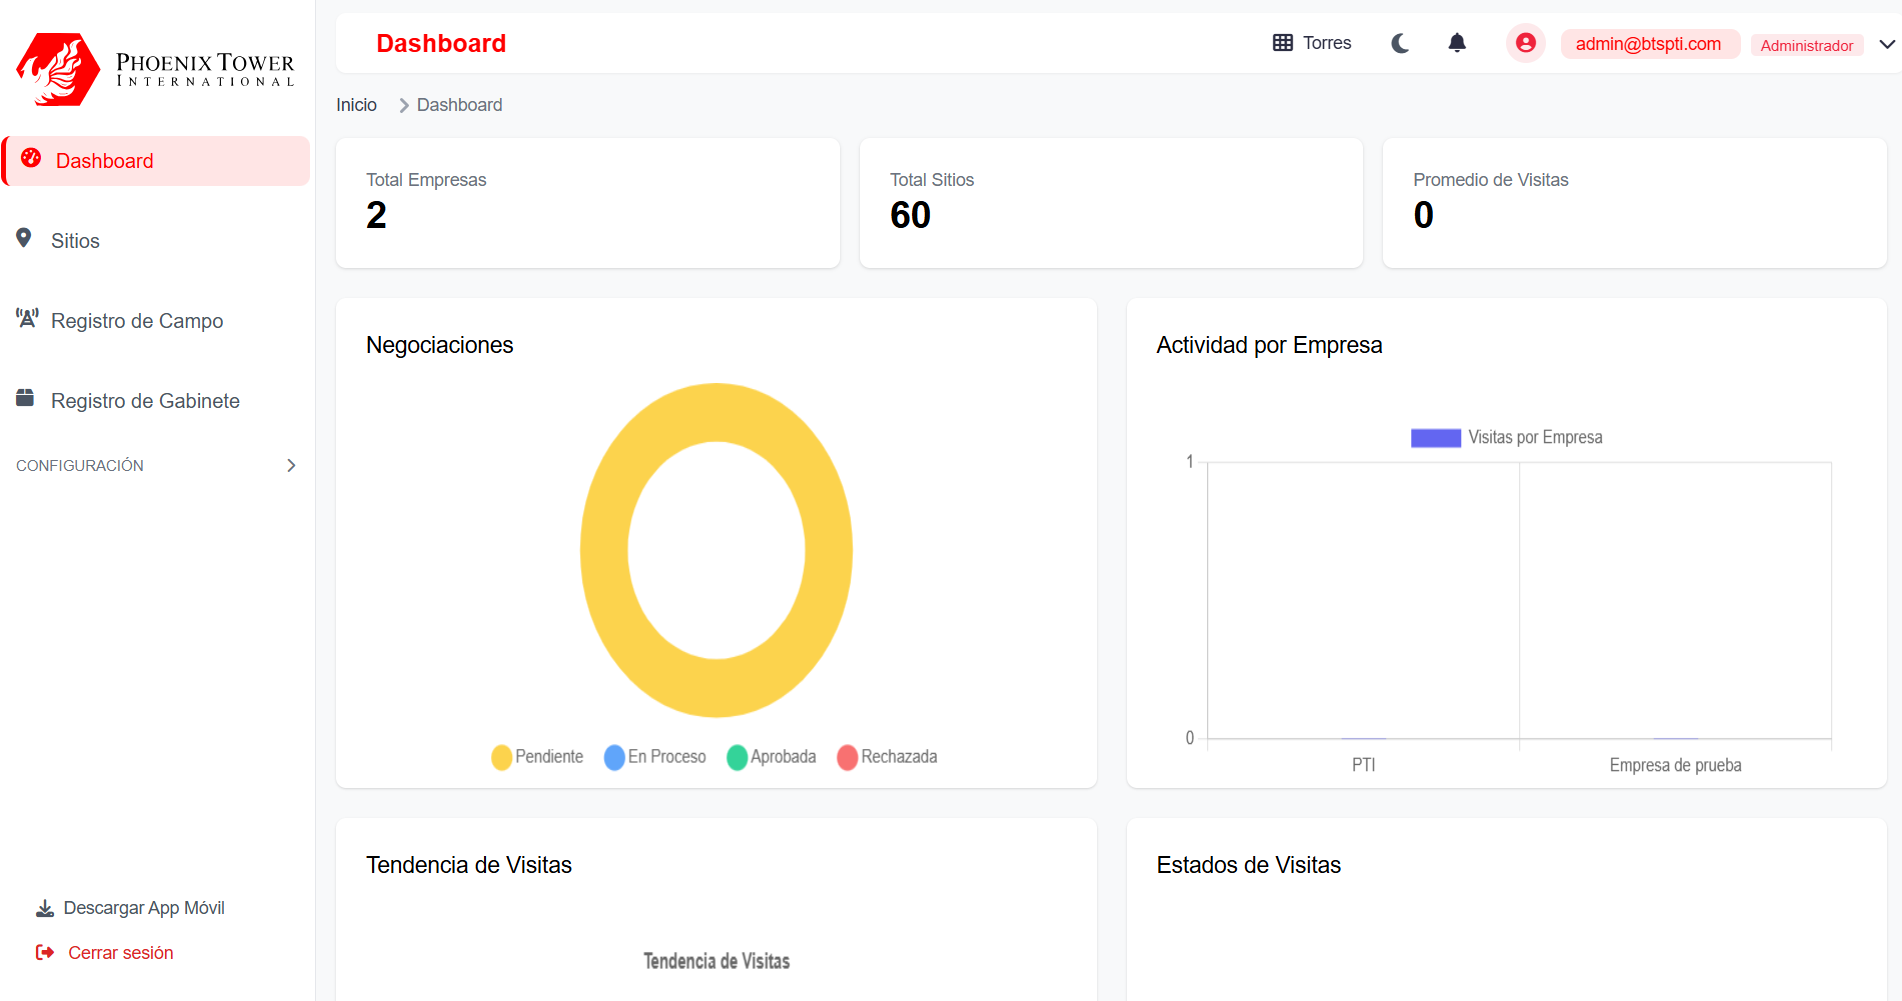Toggle the Pendiente legend in Negociaciones chart
Viewport: 1902px width, 1001px height.
[x=537, y=756]
